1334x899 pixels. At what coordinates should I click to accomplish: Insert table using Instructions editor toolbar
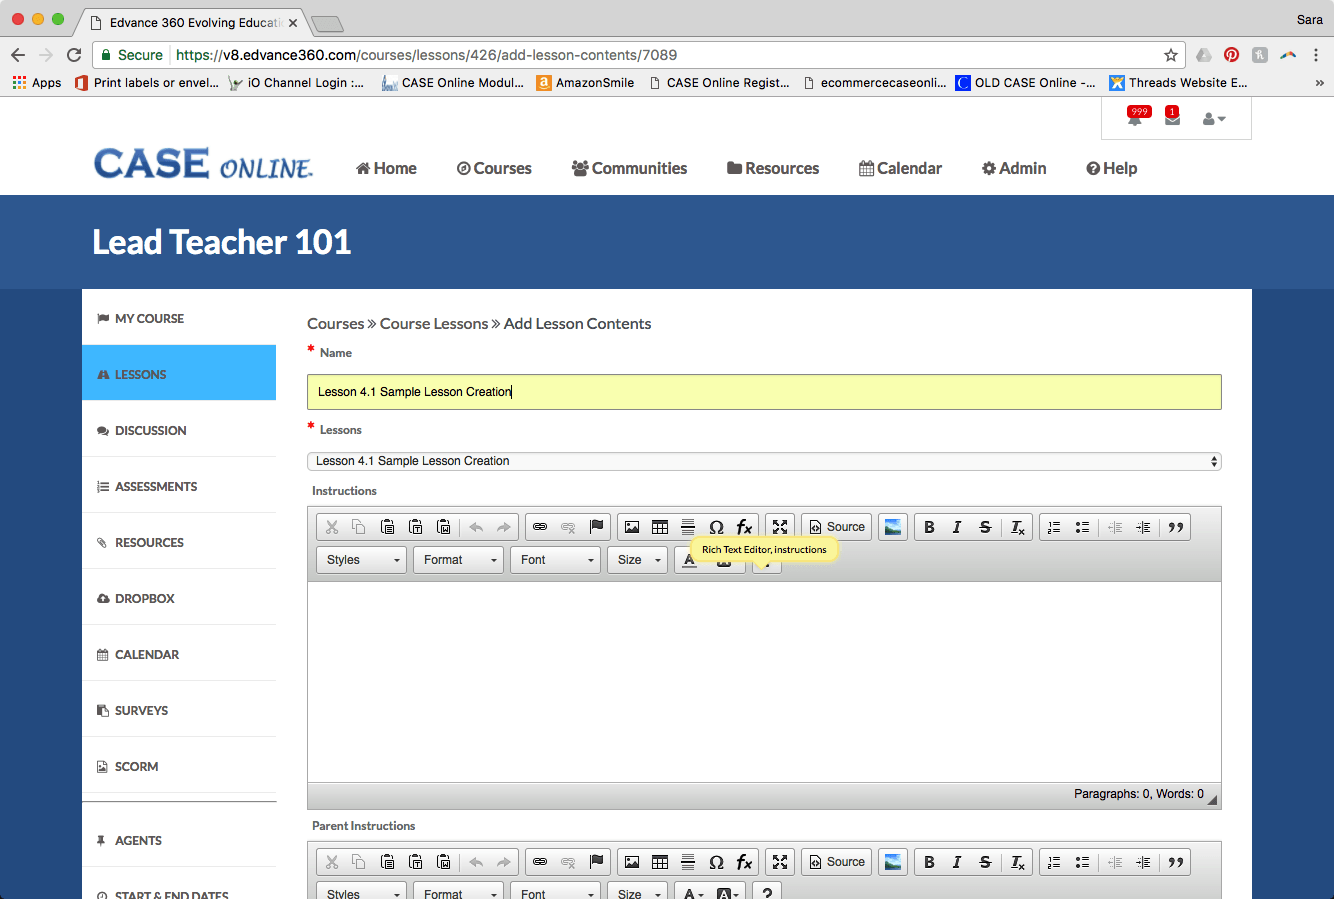coord(660,527)
